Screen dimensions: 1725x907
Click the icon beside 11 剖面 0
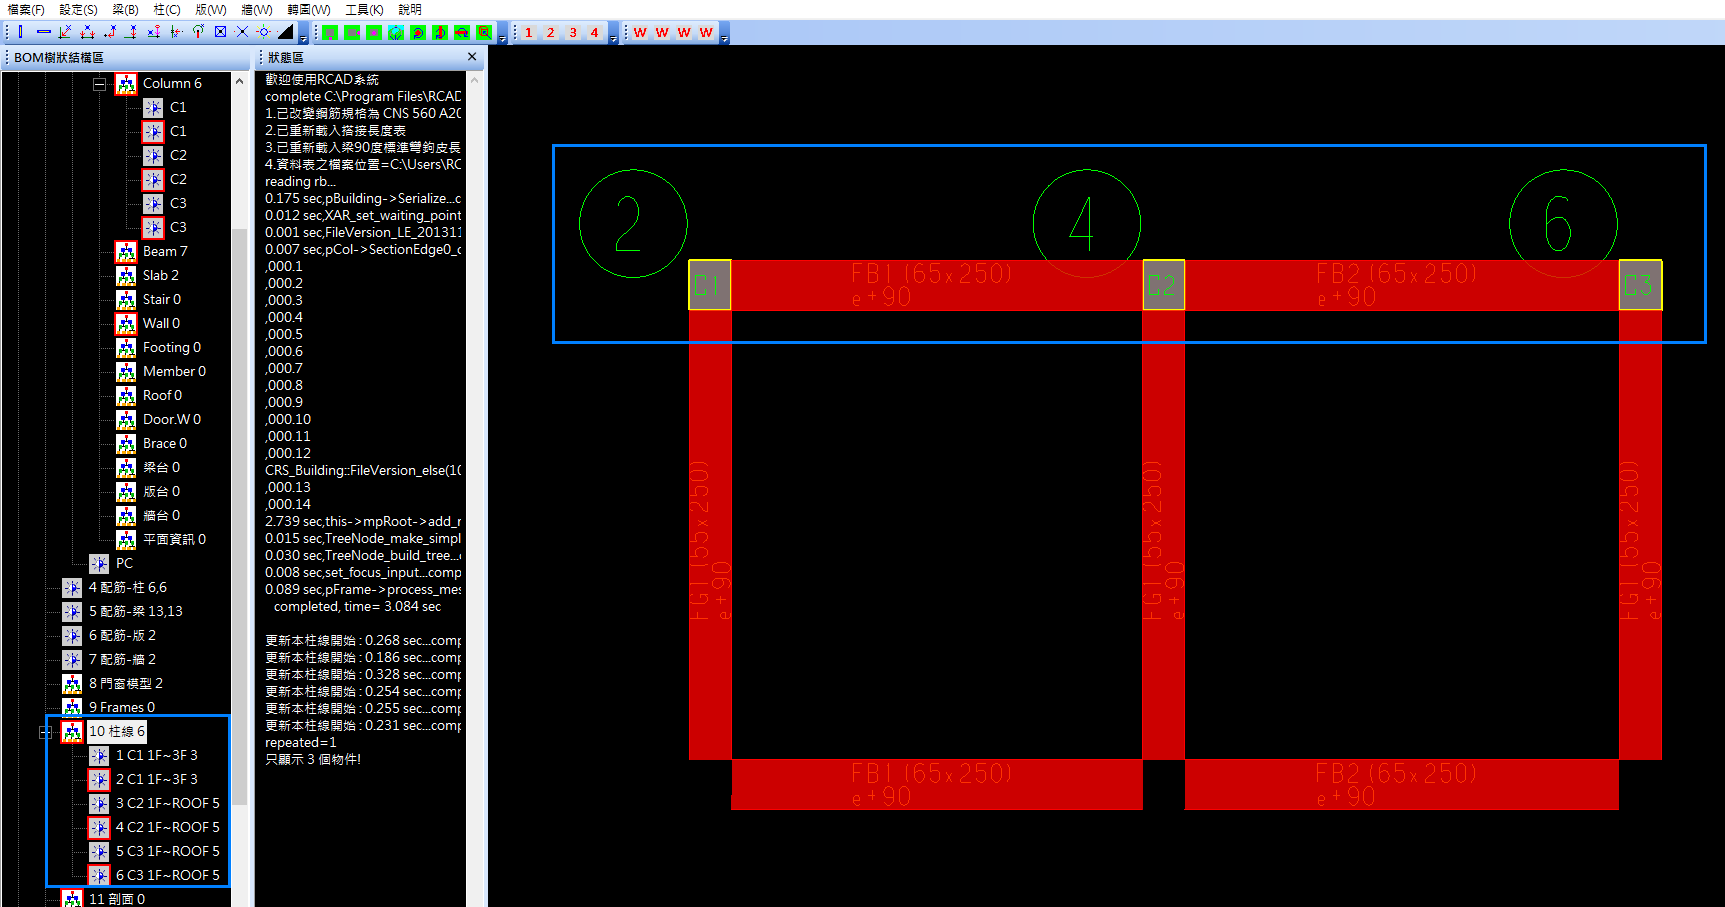(x=72, y=898)
